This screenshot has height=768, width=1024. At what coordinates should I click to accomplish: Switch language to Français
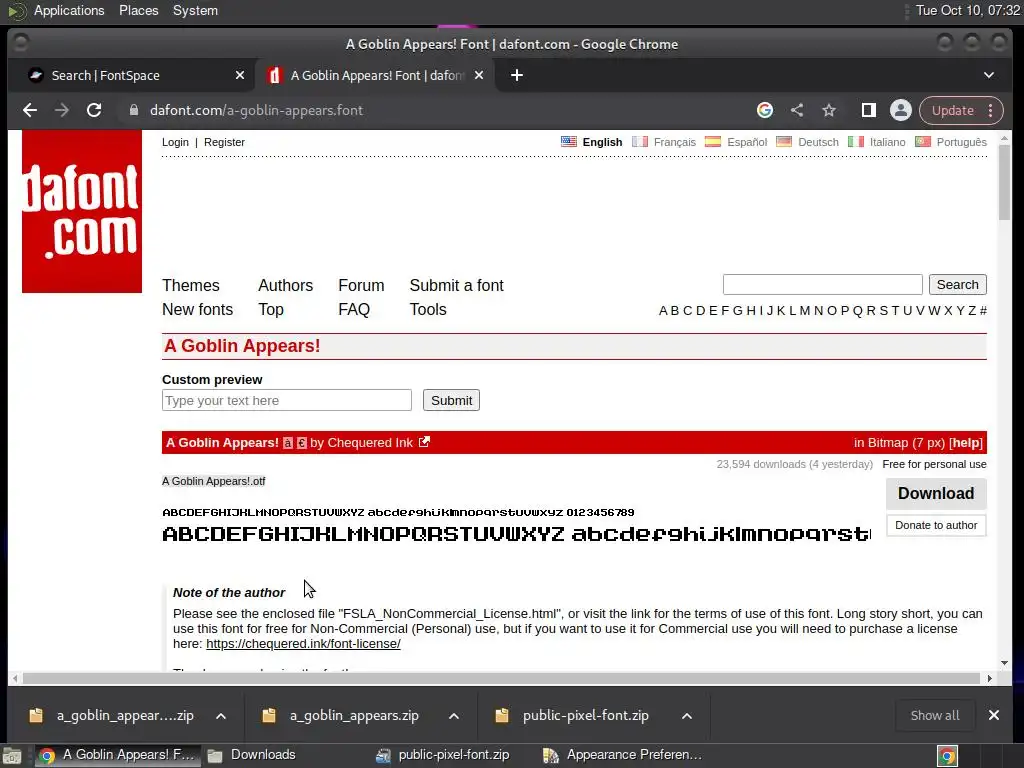[x=675, y=142]
